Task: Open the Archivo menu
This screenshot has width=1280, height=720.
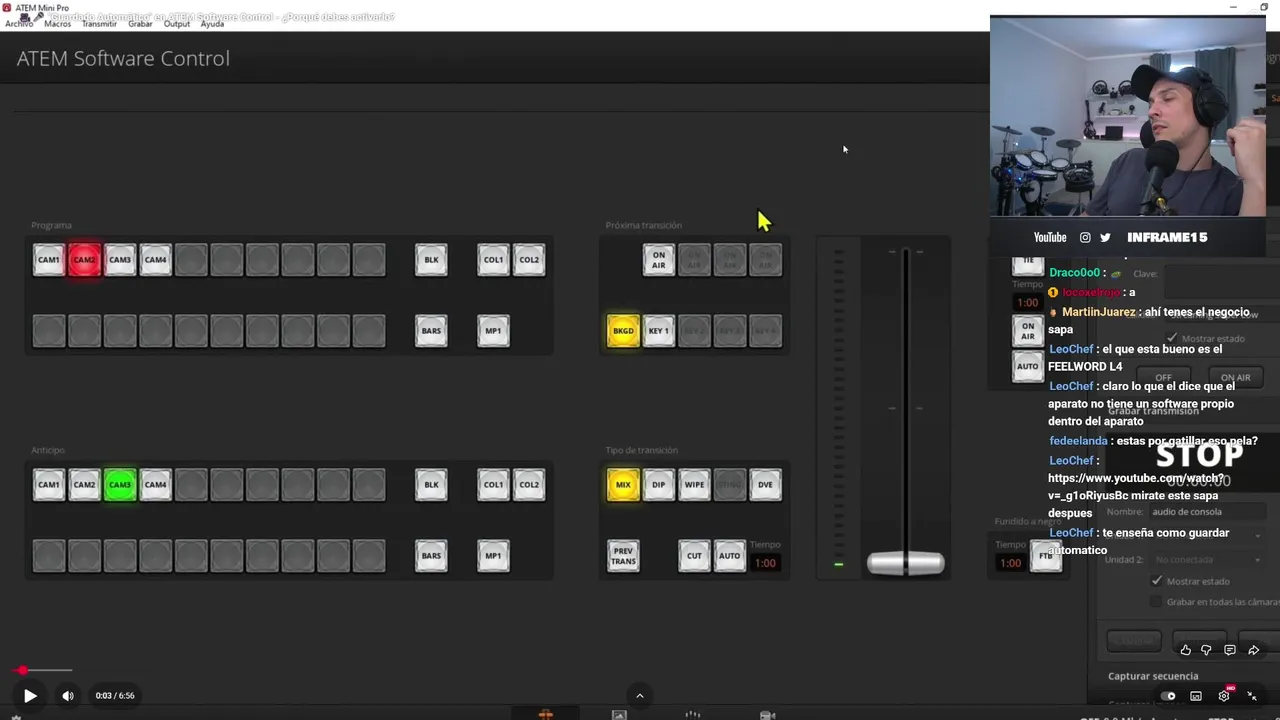Action: click(19, 23)
